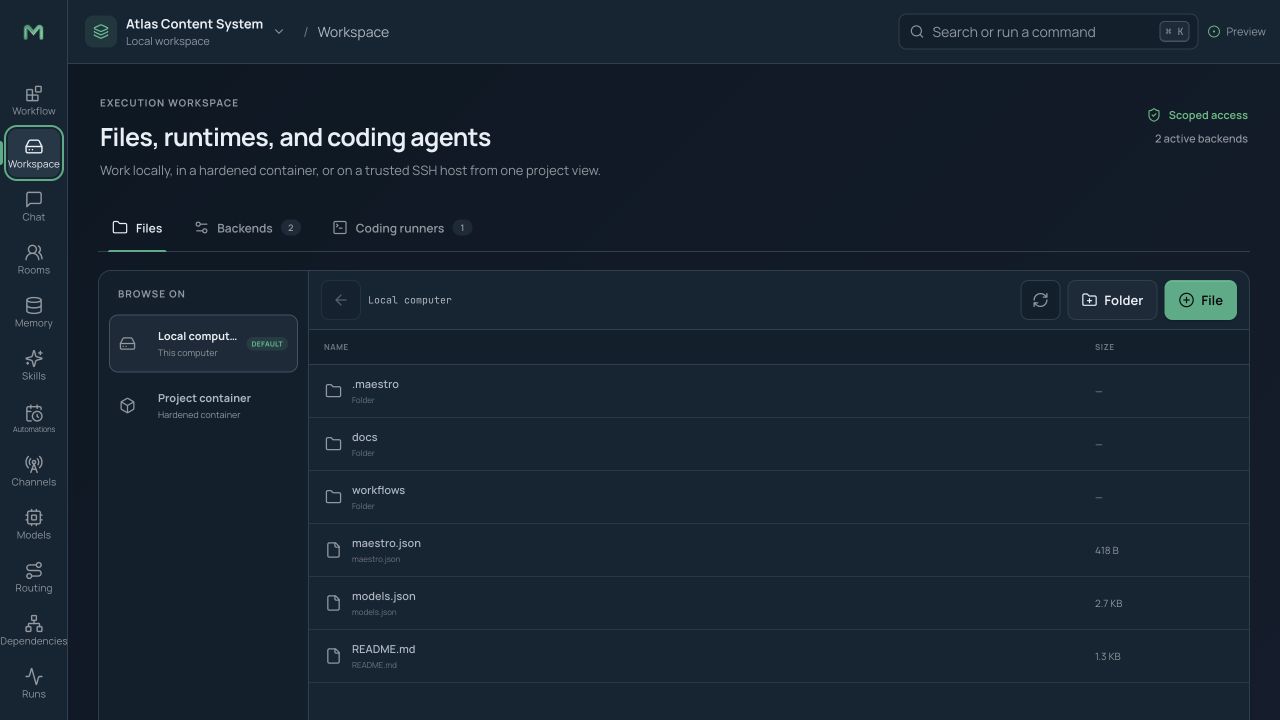
Task: Open the Channels sidebar section
Action: [x=33, y=471]
